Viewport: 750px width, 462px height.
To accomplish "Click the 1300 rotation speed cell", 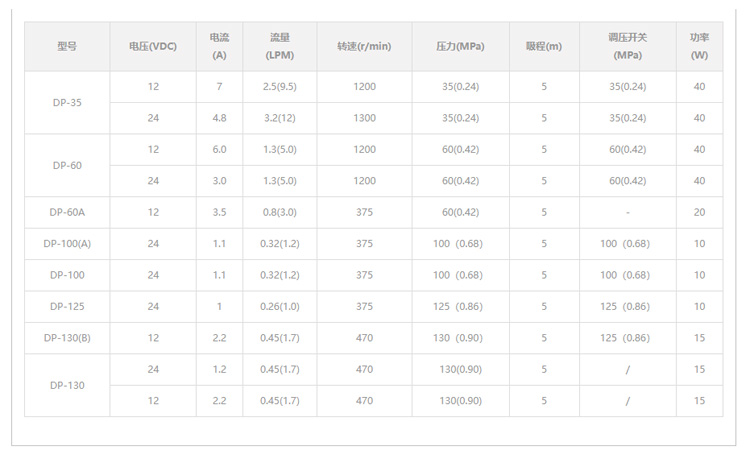I will (x=364, y=118).
